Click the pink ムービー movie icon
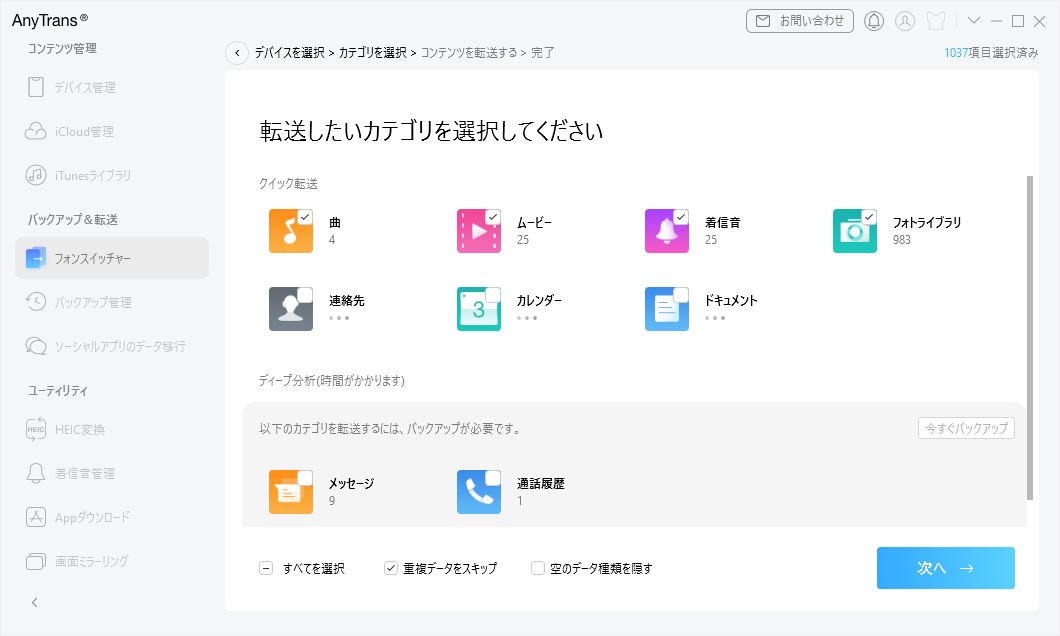The width and height of the screenshot is (1060, 636). coord(478,231)
